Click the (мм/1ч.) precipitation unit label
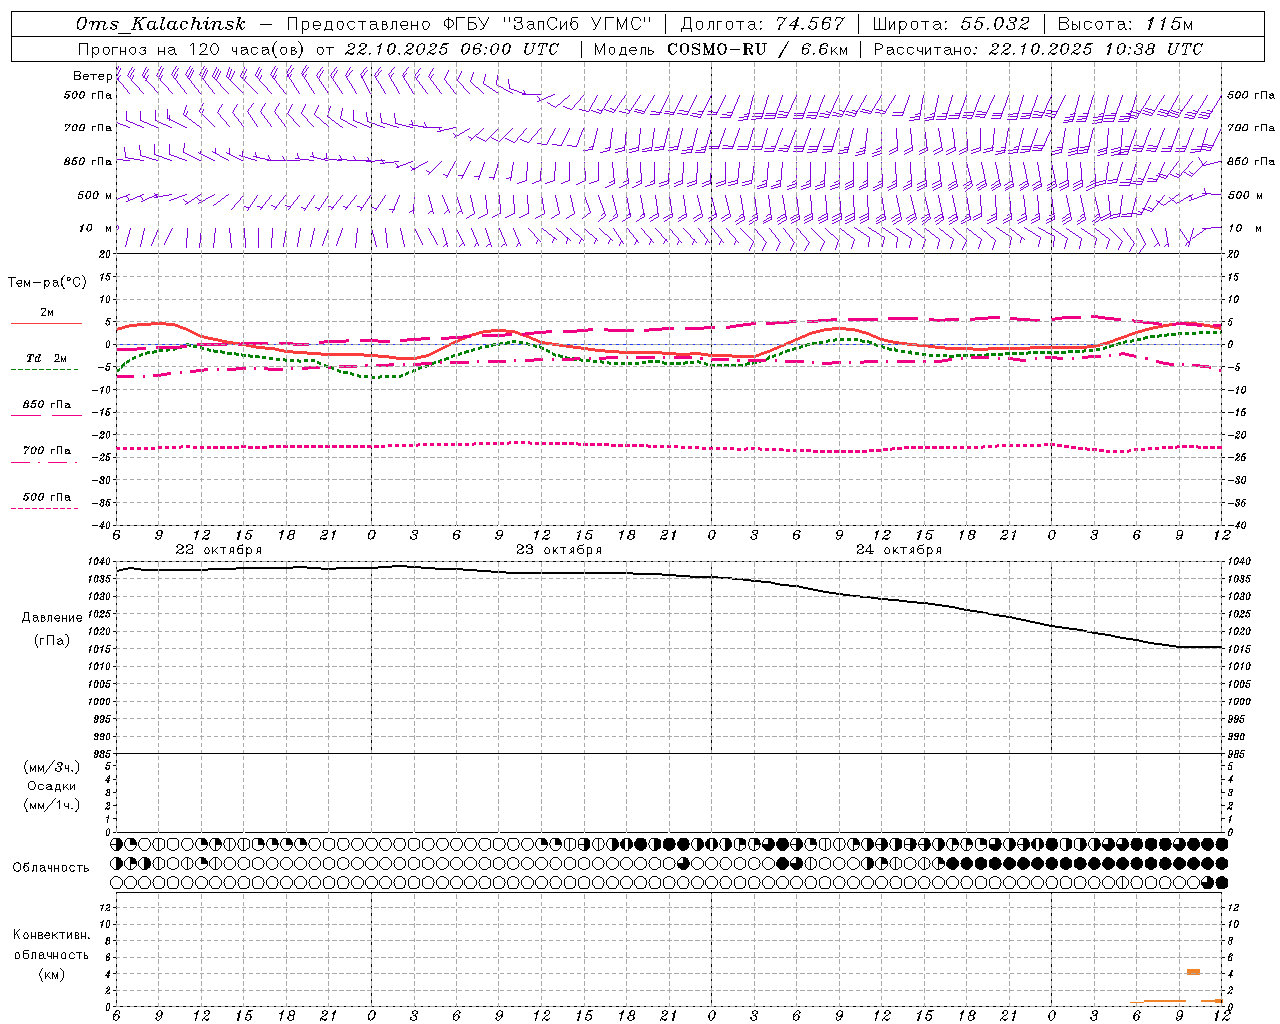The image size is (1280, 1024). click(x=52, y=805)
